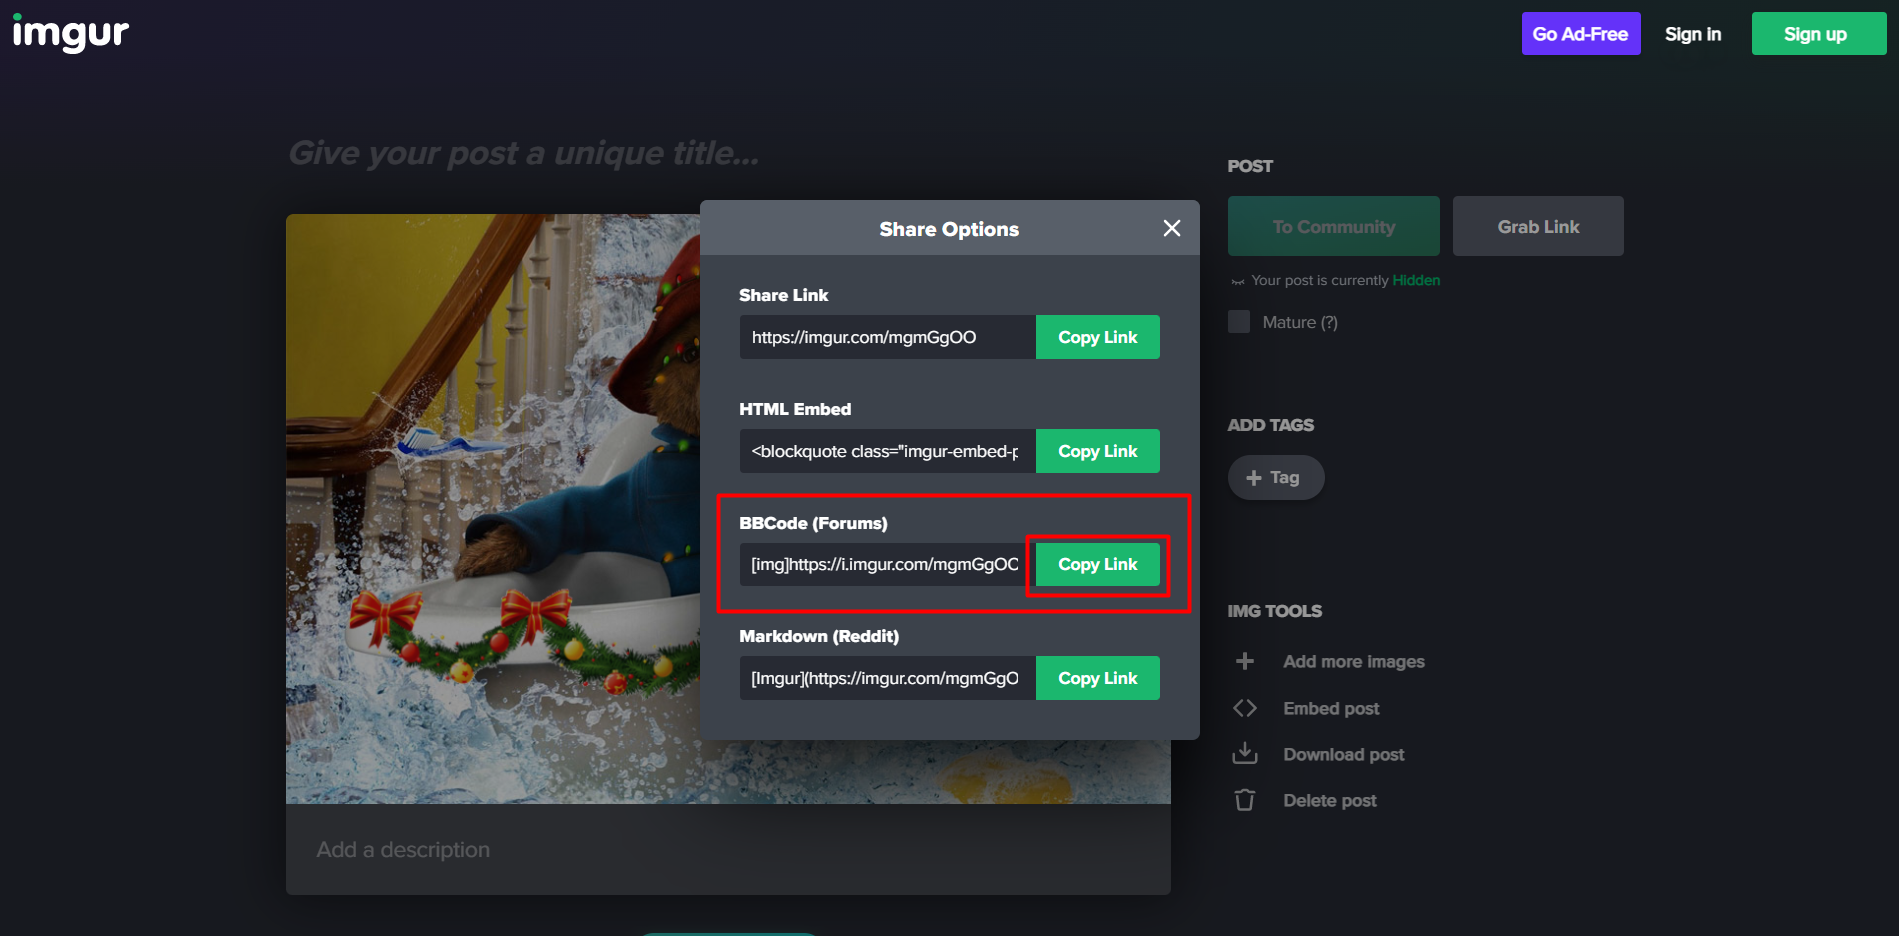
Task: Click the Grab Link button
Action: (x=1537, y=227)
